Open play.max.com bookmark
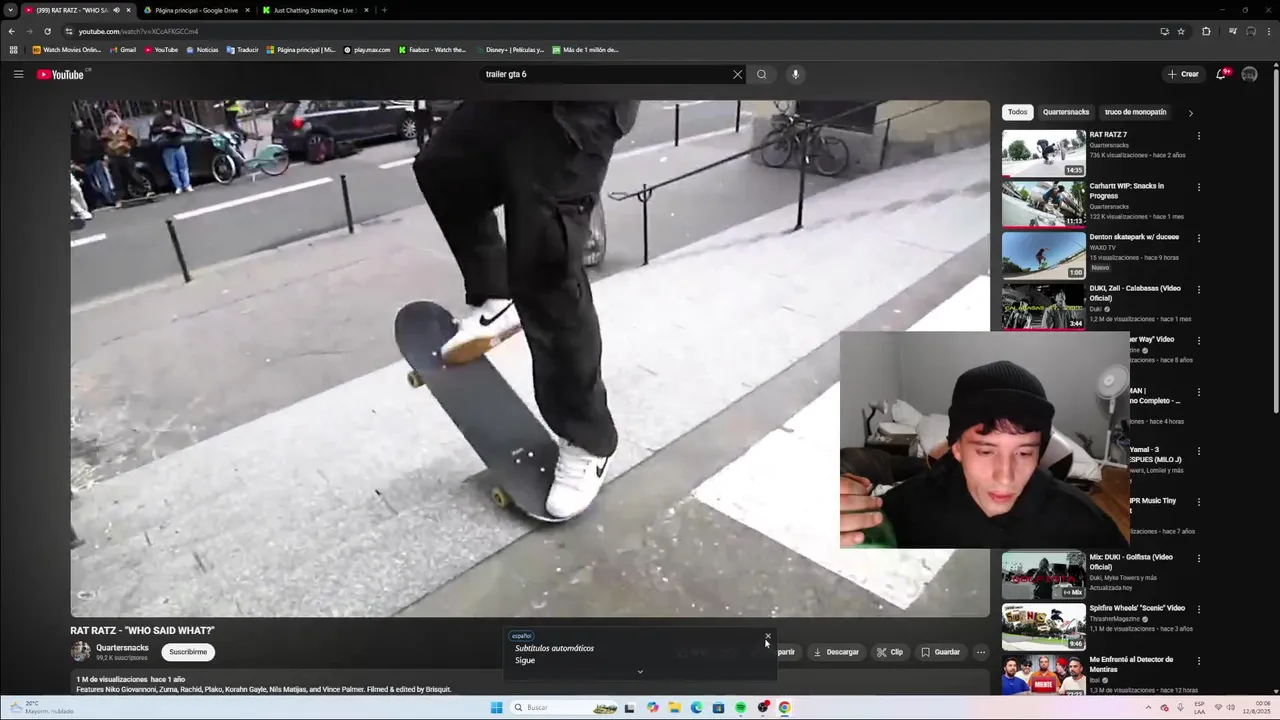1280x720 pixels. click(x=367, y=49)
